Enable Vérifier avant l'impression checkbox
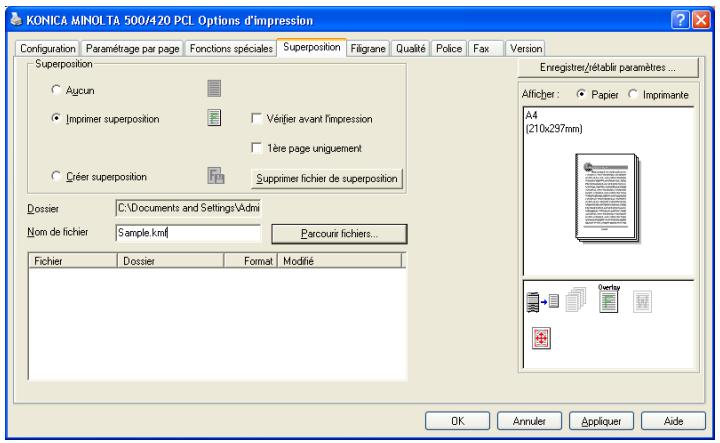The width and height of the screenshot is (720, 443). pos(257,118)
